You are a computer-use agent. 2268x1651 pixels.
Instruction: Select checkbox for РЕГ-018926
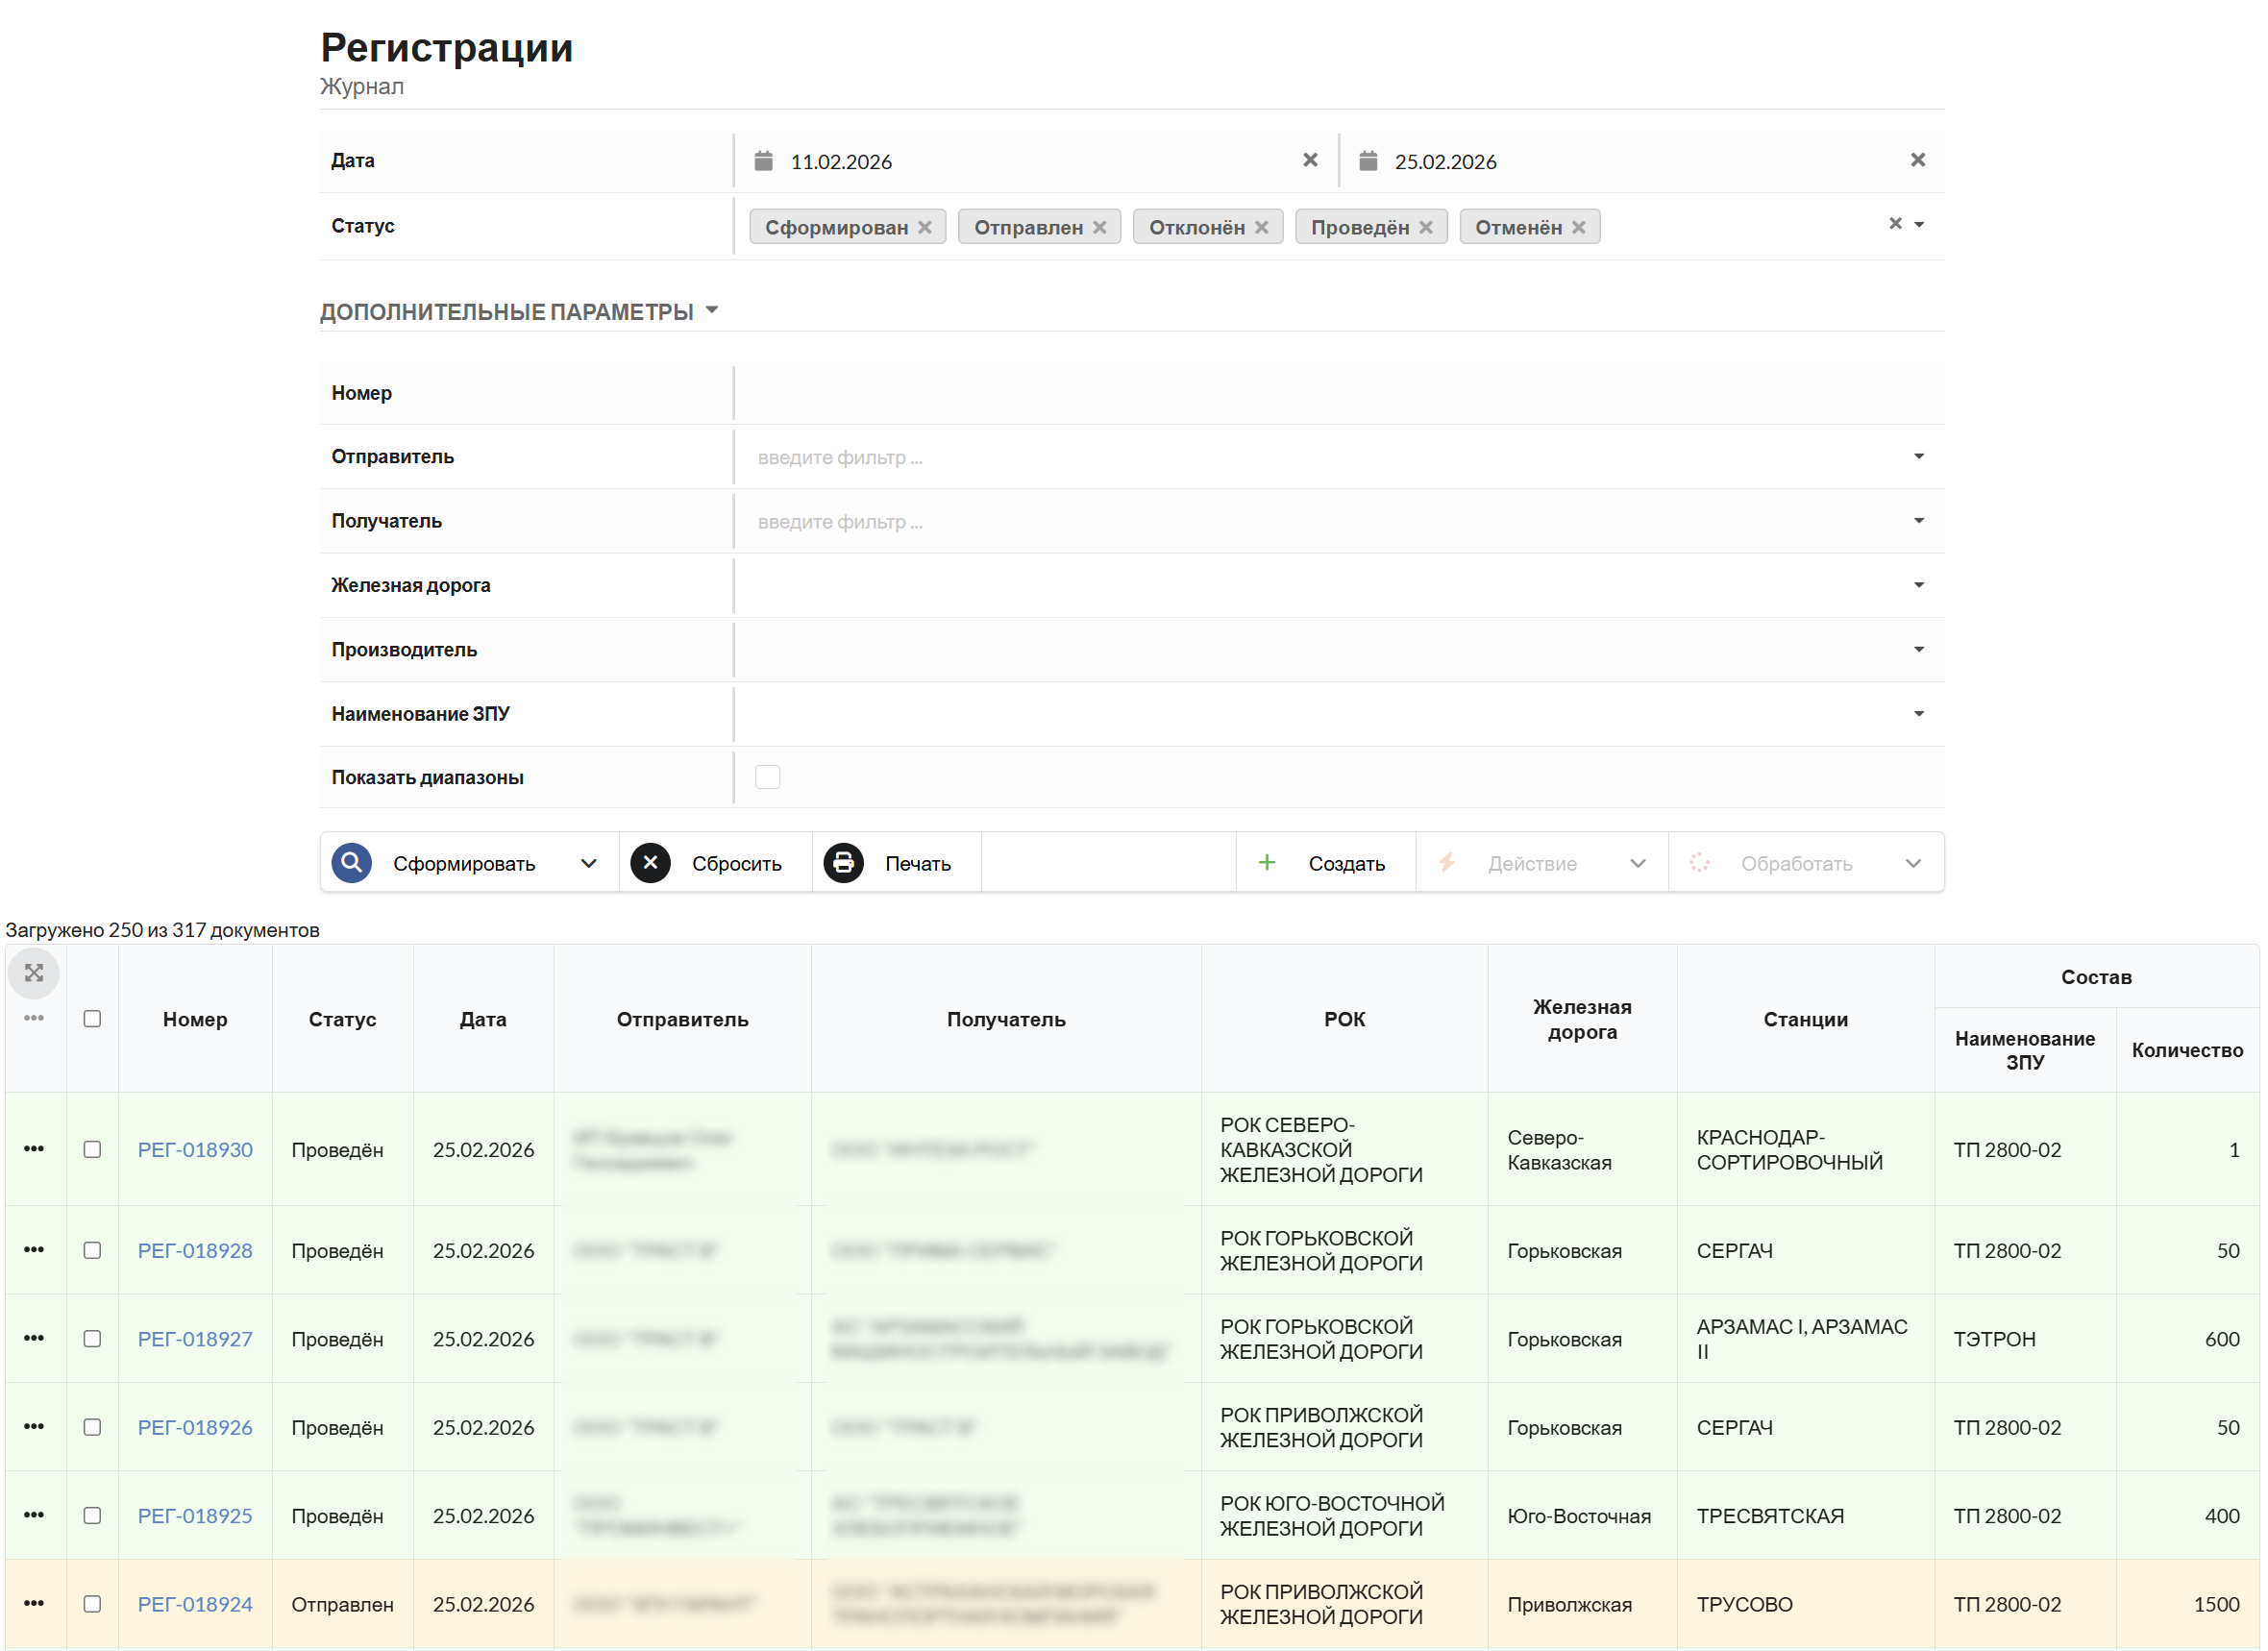92,1427
